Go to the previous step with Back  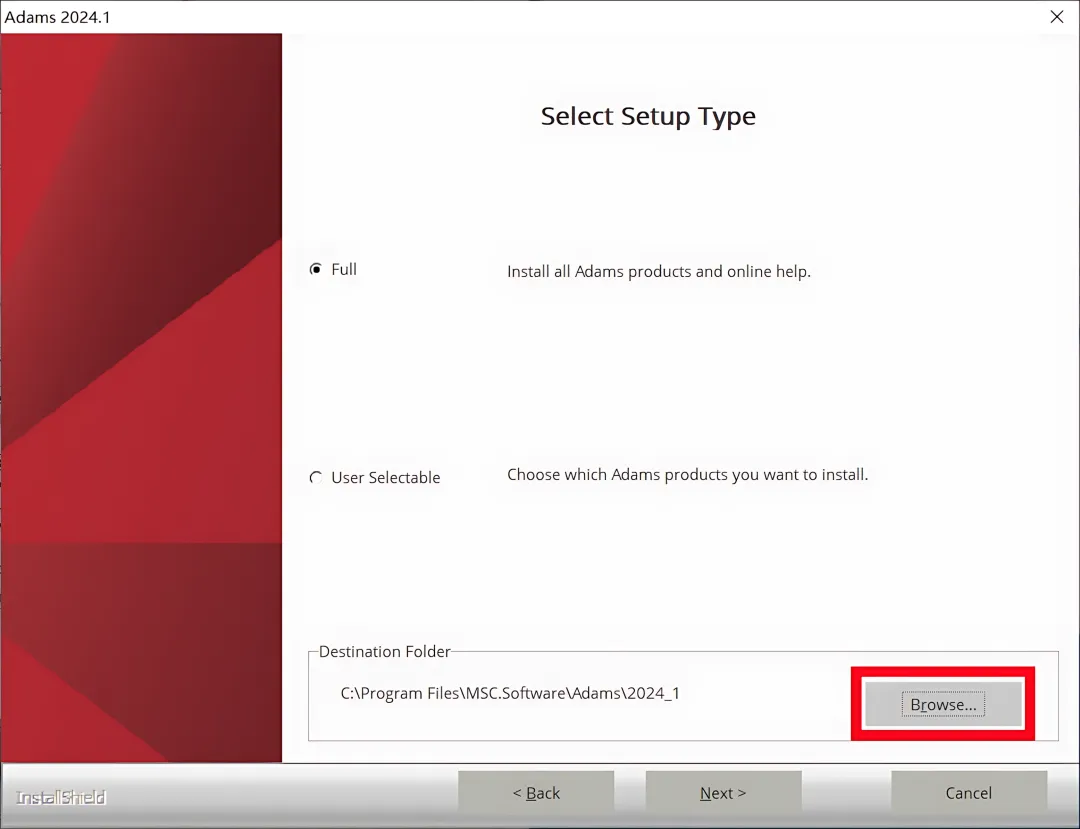click(x=536, y=793)
